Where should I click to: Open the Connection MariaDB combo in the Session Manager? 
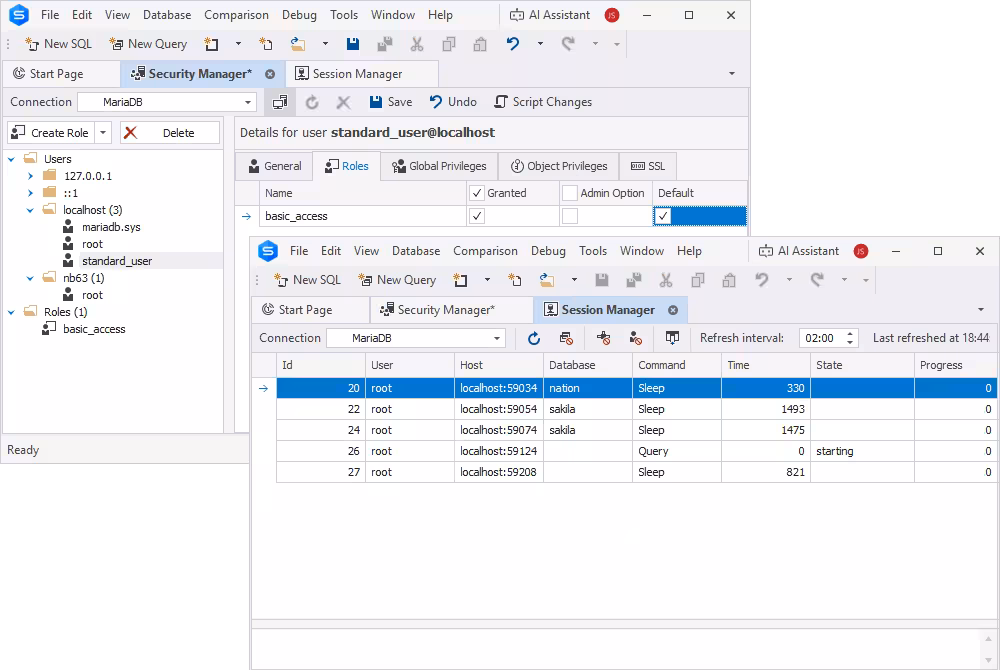(416, 338)
